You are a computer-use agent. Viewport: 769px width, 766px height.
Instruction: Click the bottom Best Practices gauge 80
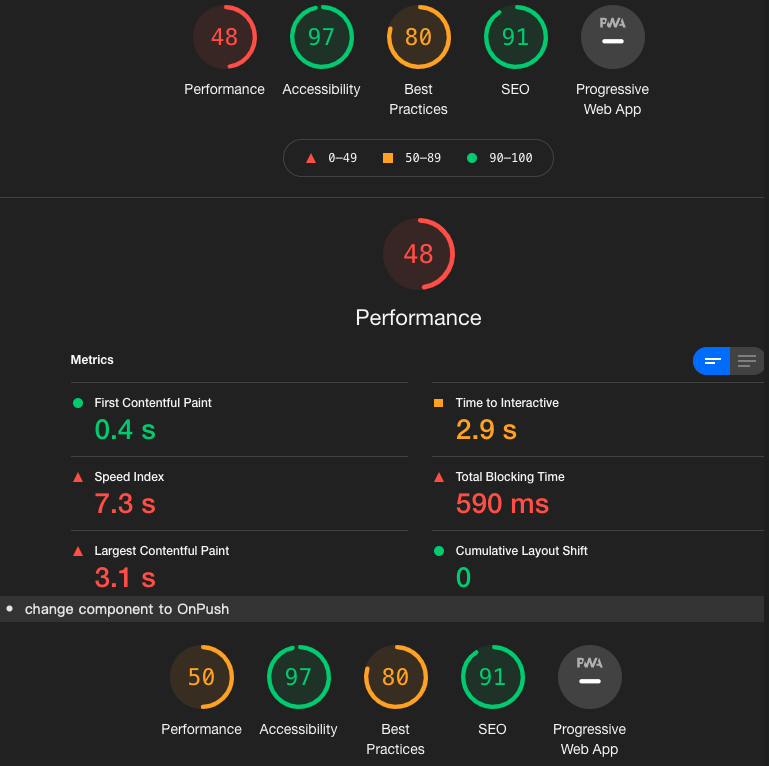pyautogui.click(x=395, y=677)
